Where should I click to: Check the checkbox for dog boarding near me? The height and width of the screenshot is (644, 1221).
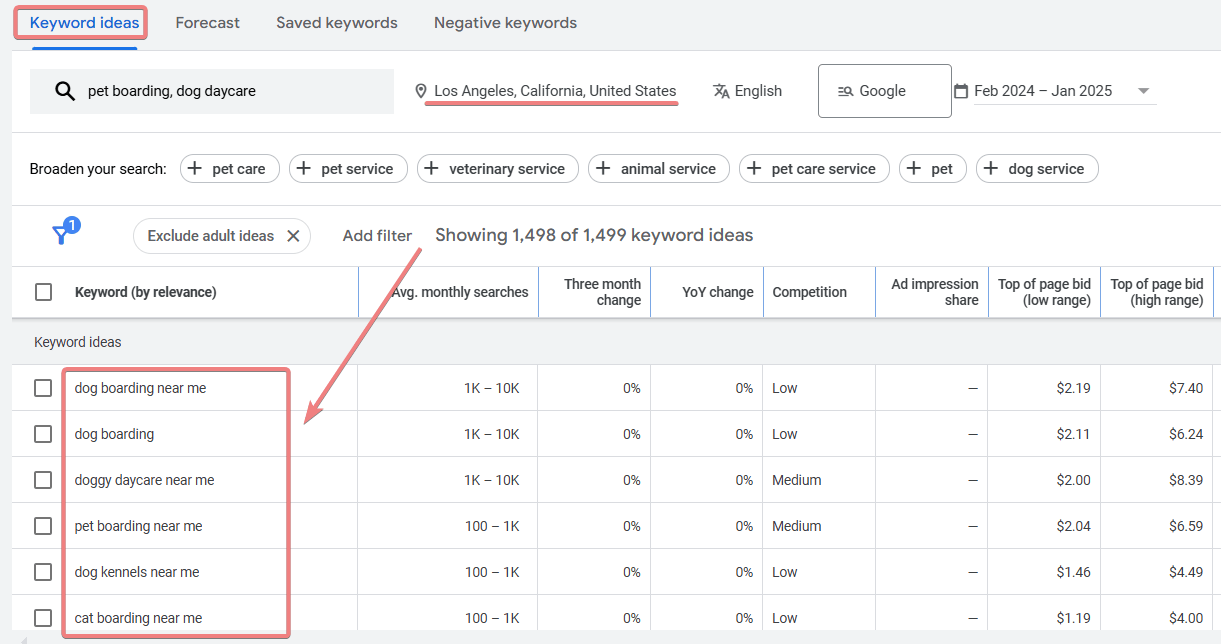click(42, 388)
